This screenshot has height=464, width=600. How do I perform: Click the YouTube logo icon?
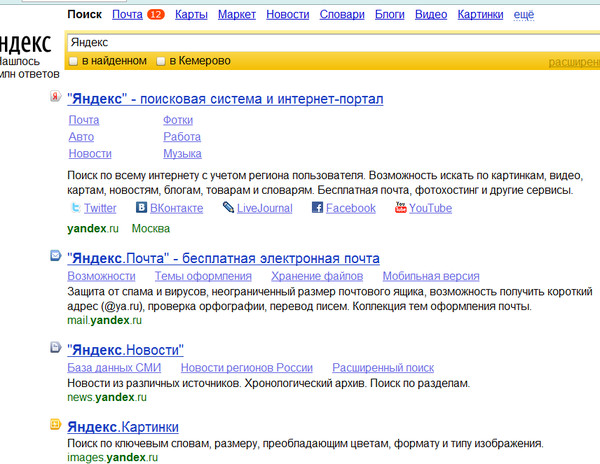pyautogui.click(x=401, y=207)
